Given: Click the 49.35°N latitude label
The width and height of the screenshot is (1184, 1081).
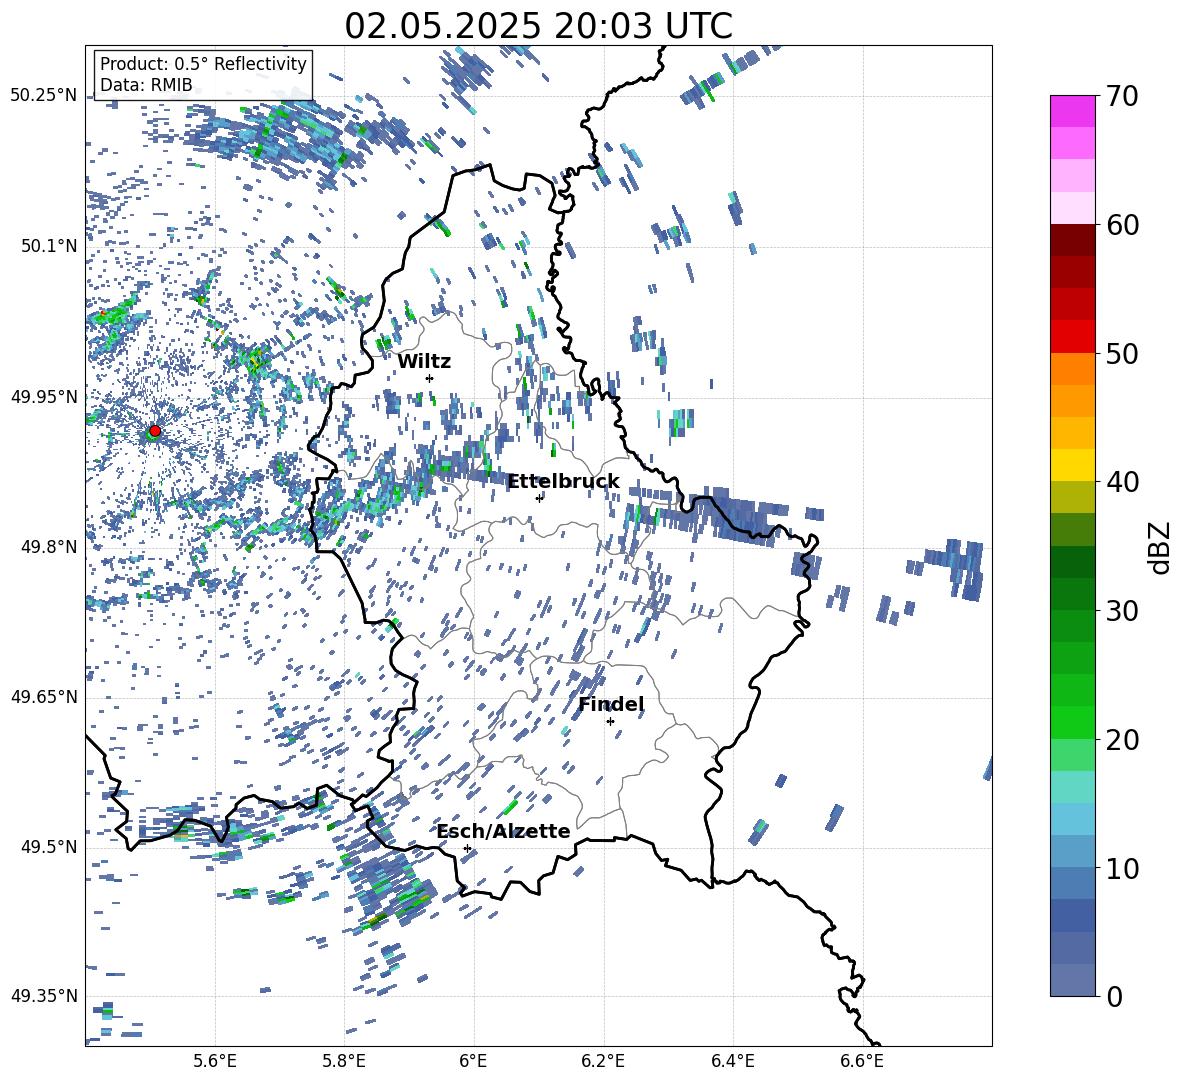Looking at the screenshot, I should (x=44, y=996).
